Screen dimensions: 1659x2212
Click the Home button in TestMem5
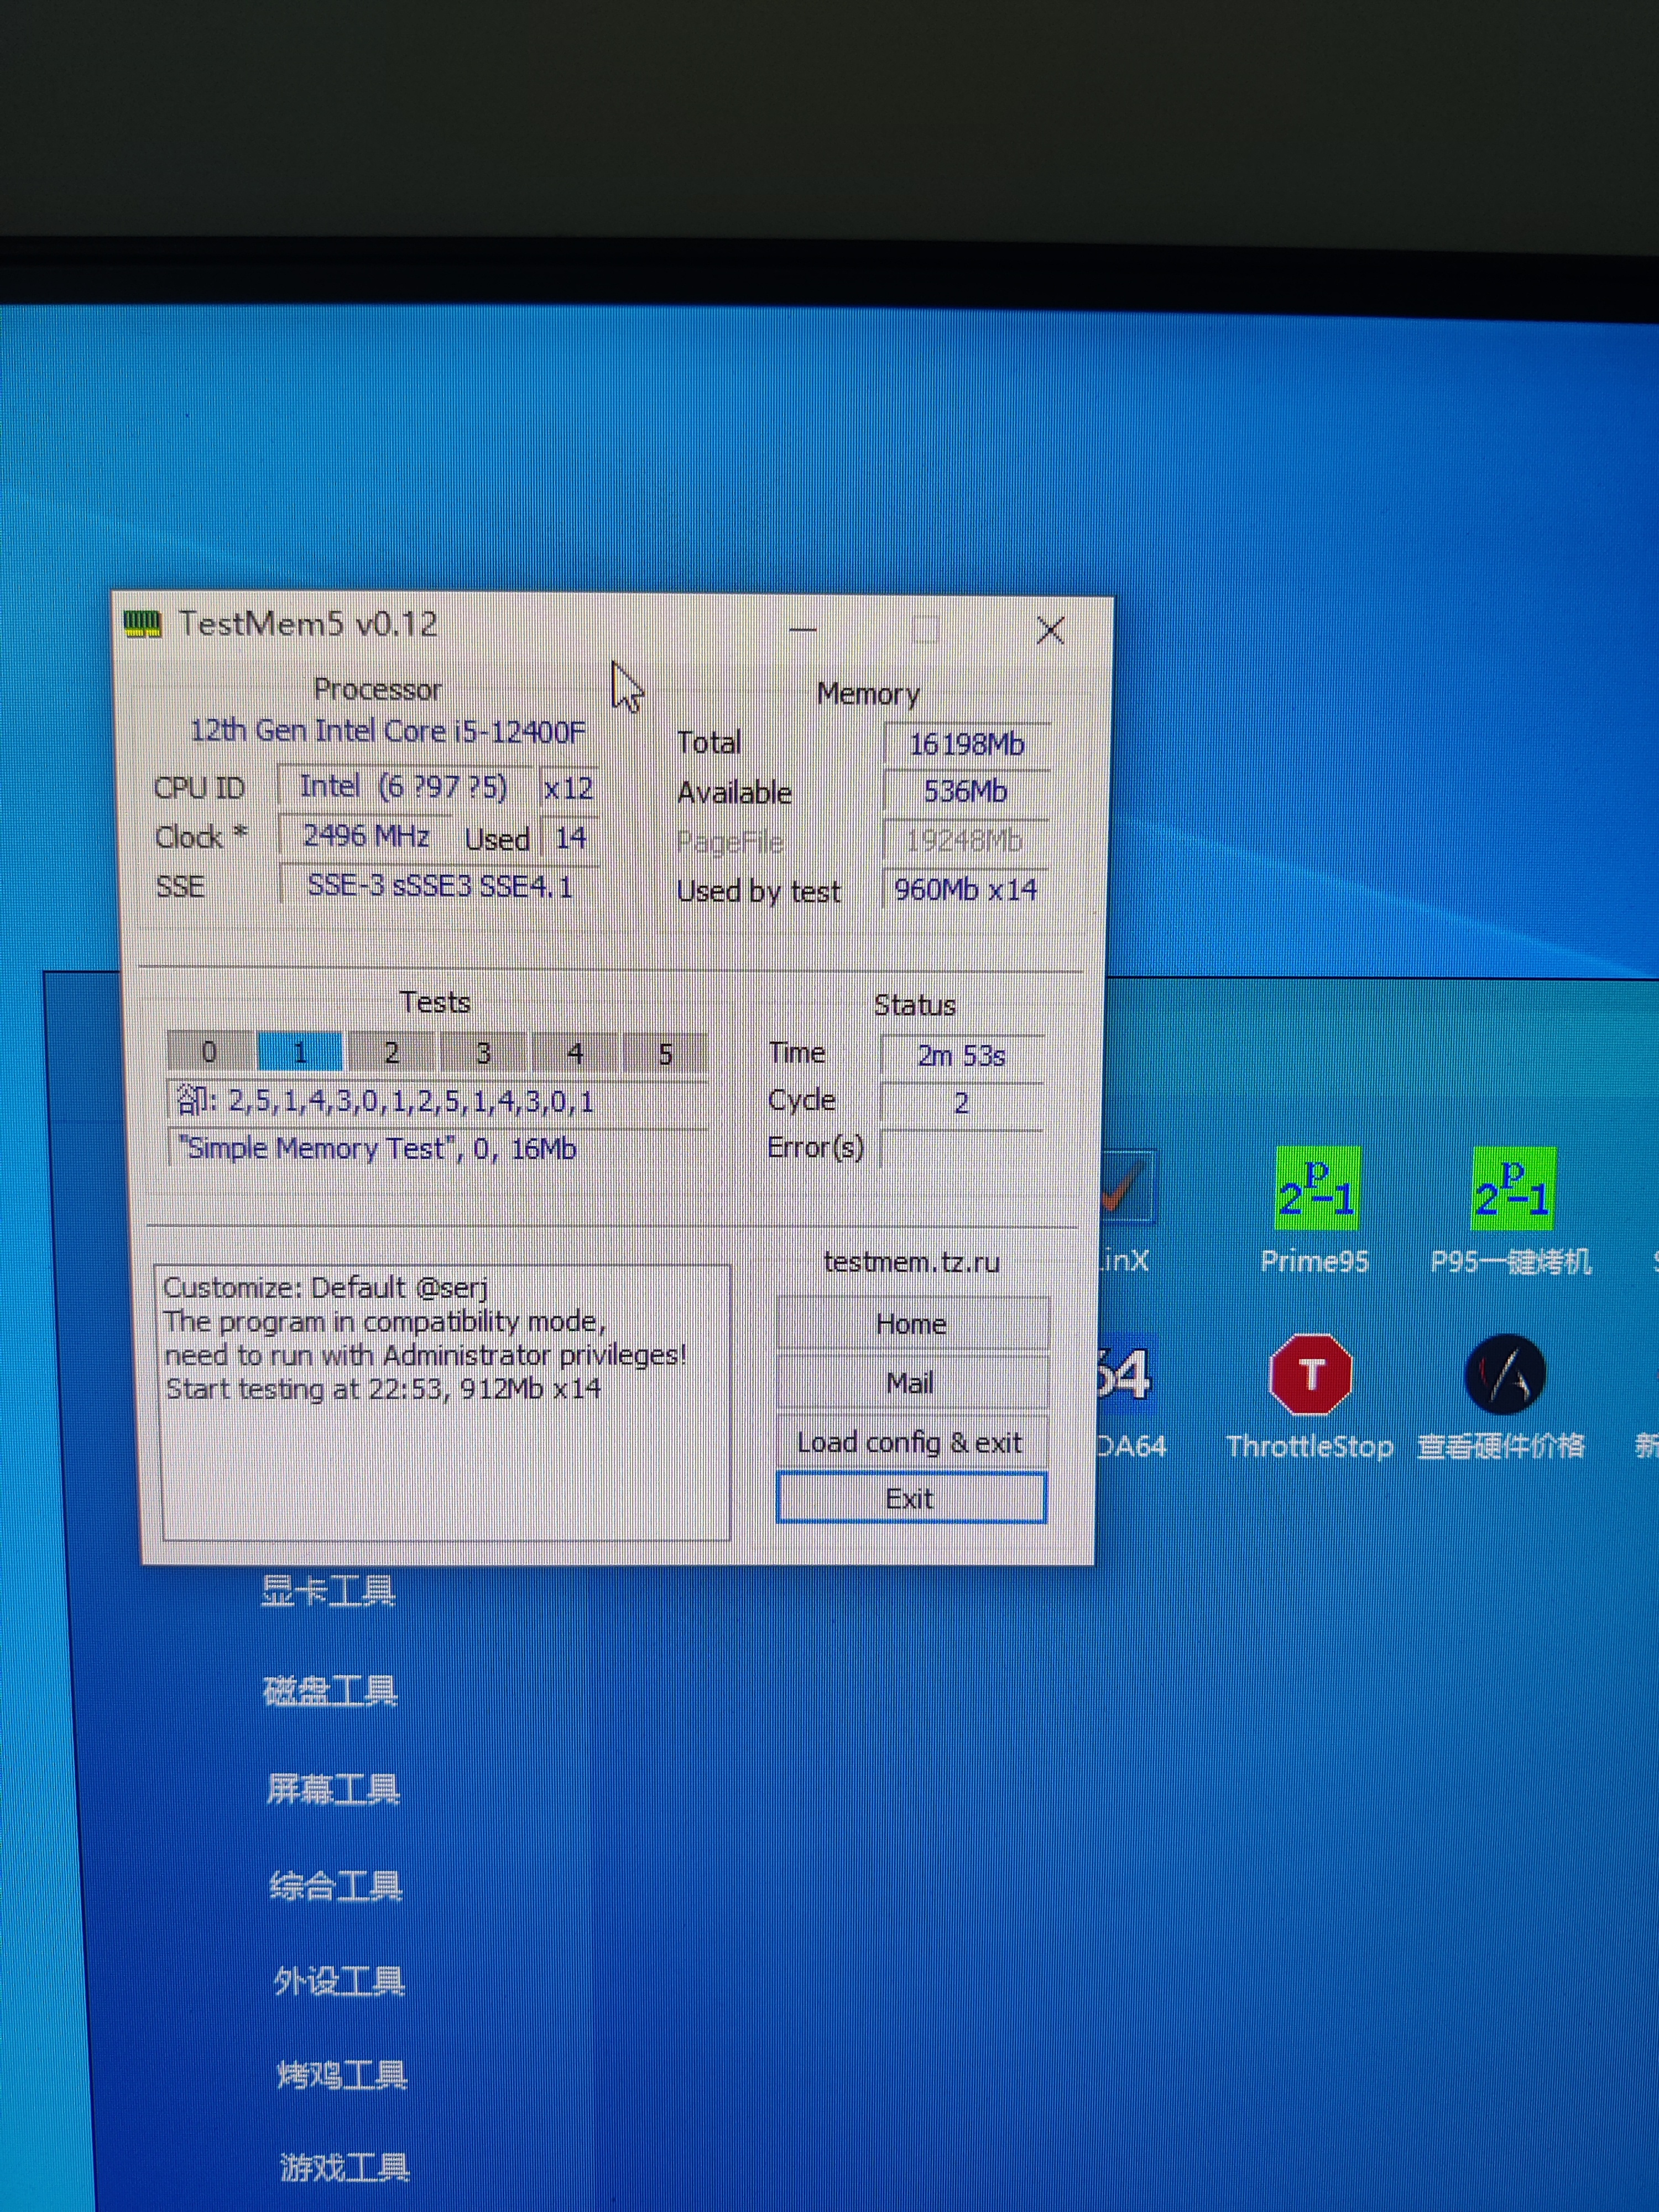coord(912,1324)
